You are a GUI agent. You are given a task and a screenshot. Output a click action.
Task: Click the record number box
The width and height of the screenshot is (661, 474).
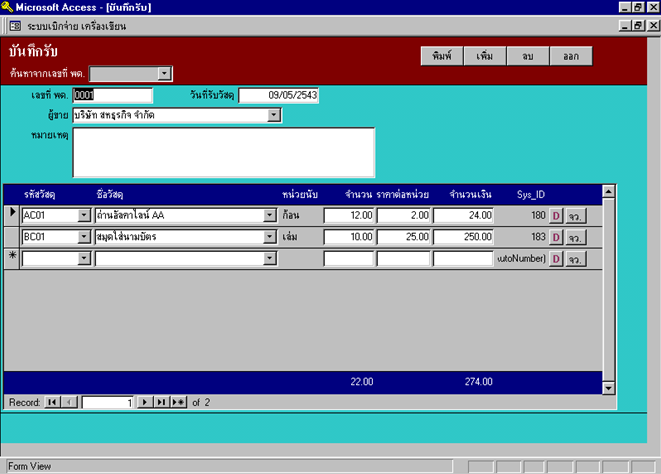click(108, 402)
